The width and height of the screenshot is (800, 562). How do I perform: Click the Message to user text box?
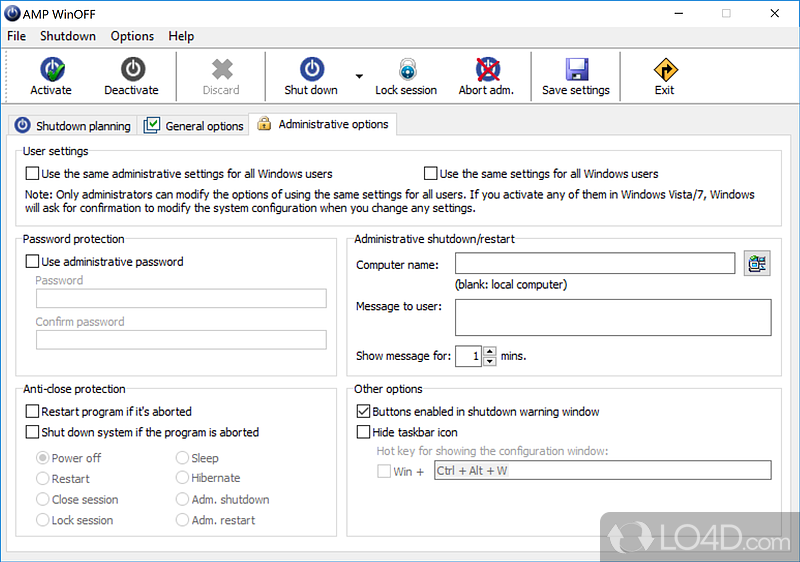tap(613, 317)
